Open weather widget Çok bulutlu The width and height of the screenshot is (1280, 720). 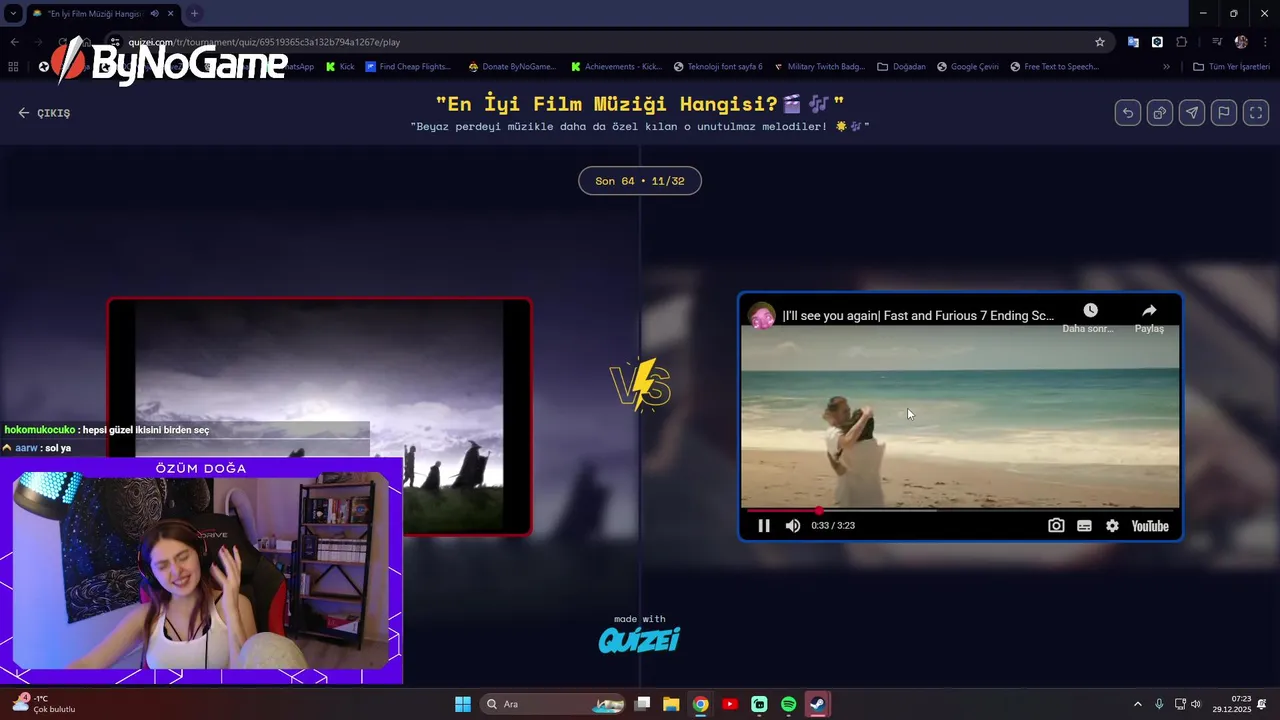[44, 704]
